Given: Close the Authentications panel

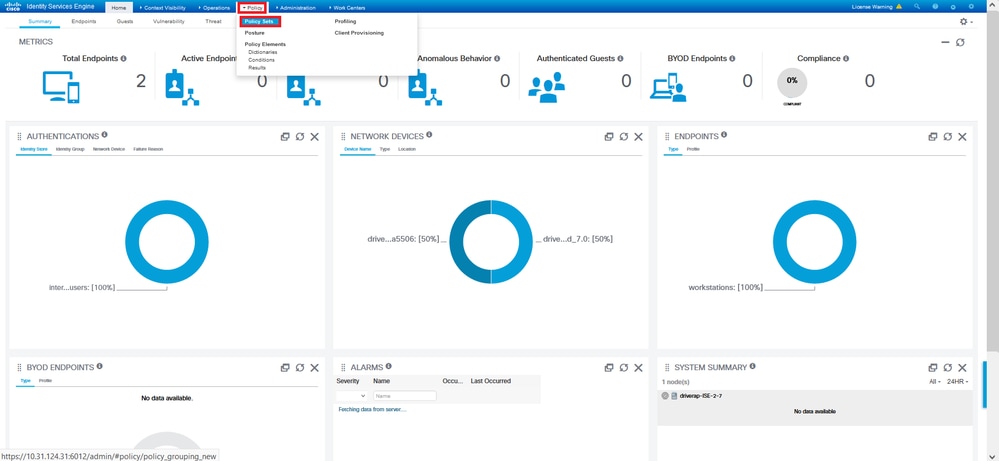Looking at the screenshot, I should click(315, 136).
